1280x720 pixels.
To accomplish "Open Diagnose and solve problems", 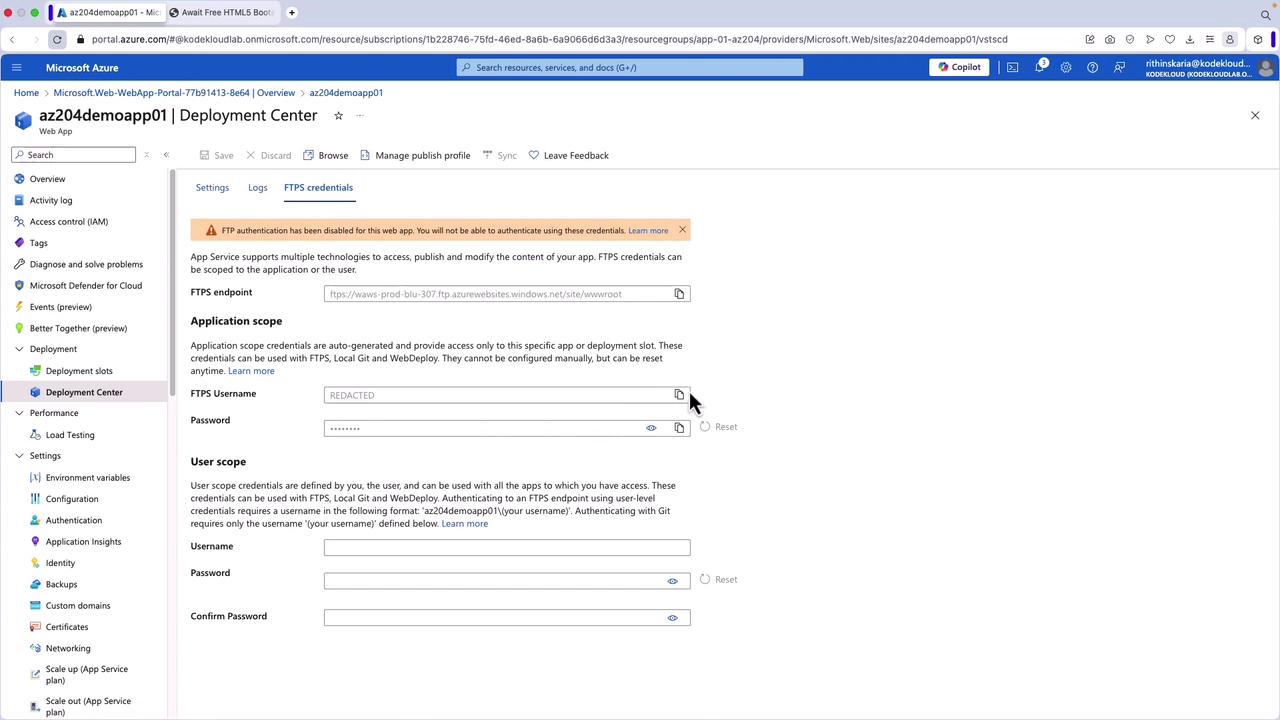I will tap(86, 264).
